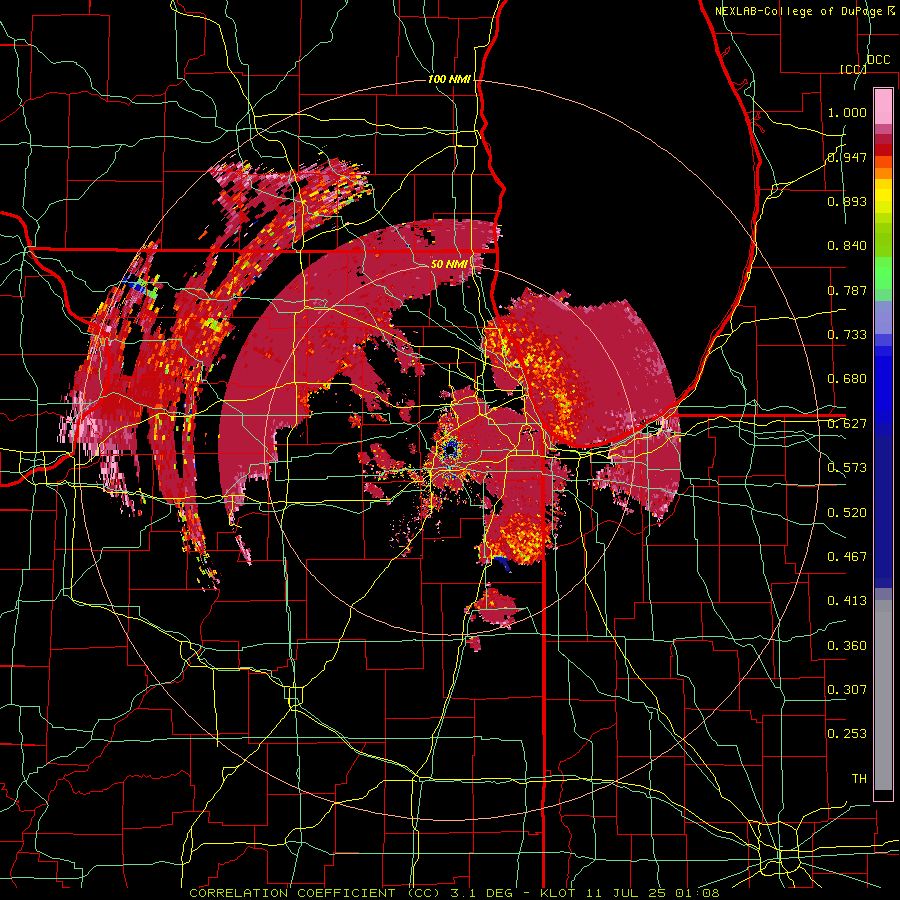Click the 0.413 legend value
The image size is (900, 900).
(x=847, y=601)
